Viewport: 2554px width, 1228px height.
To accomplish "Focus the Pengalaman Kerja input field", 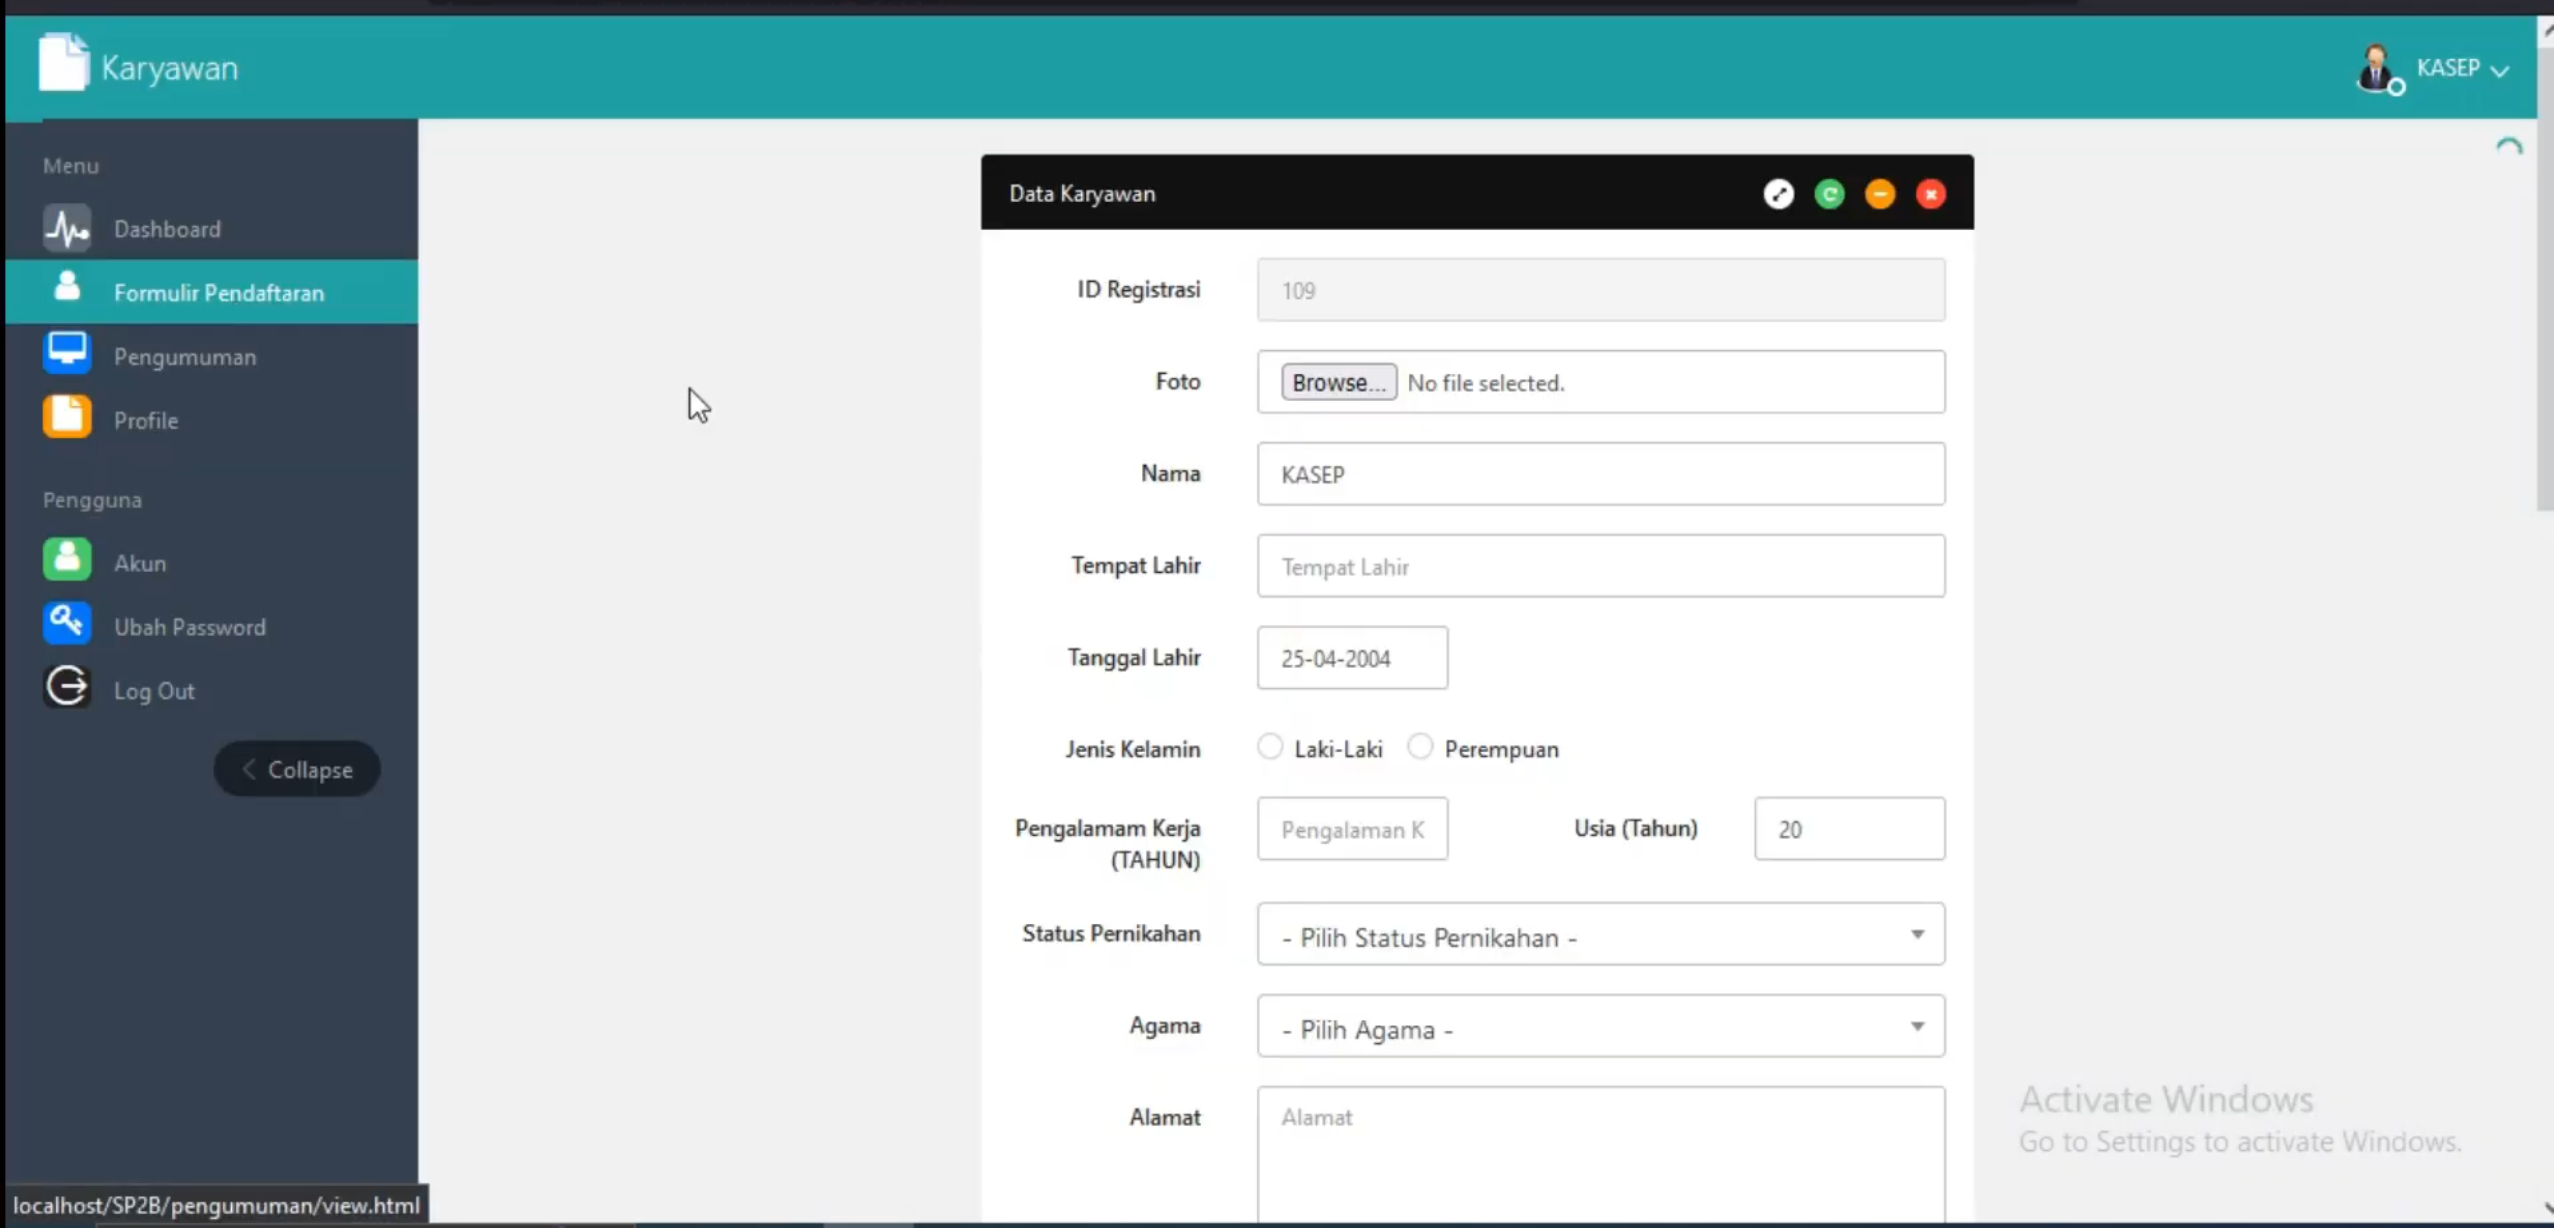I will (x=1352, y=829).
